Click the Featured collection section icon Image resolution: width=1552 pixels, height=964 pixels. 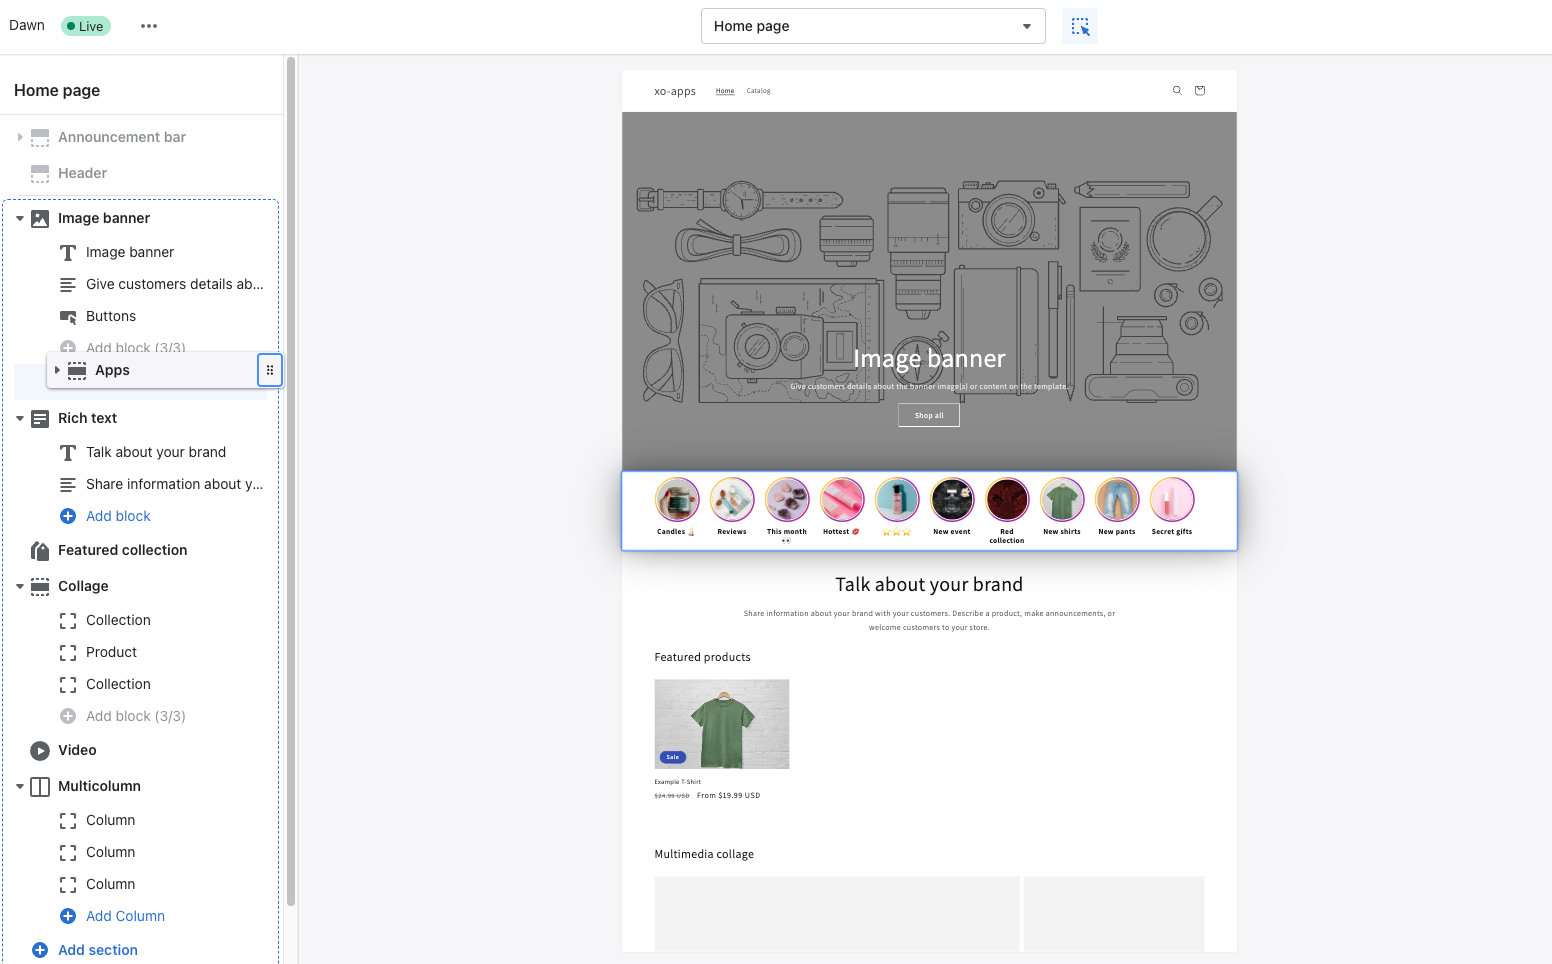[40, 550]
